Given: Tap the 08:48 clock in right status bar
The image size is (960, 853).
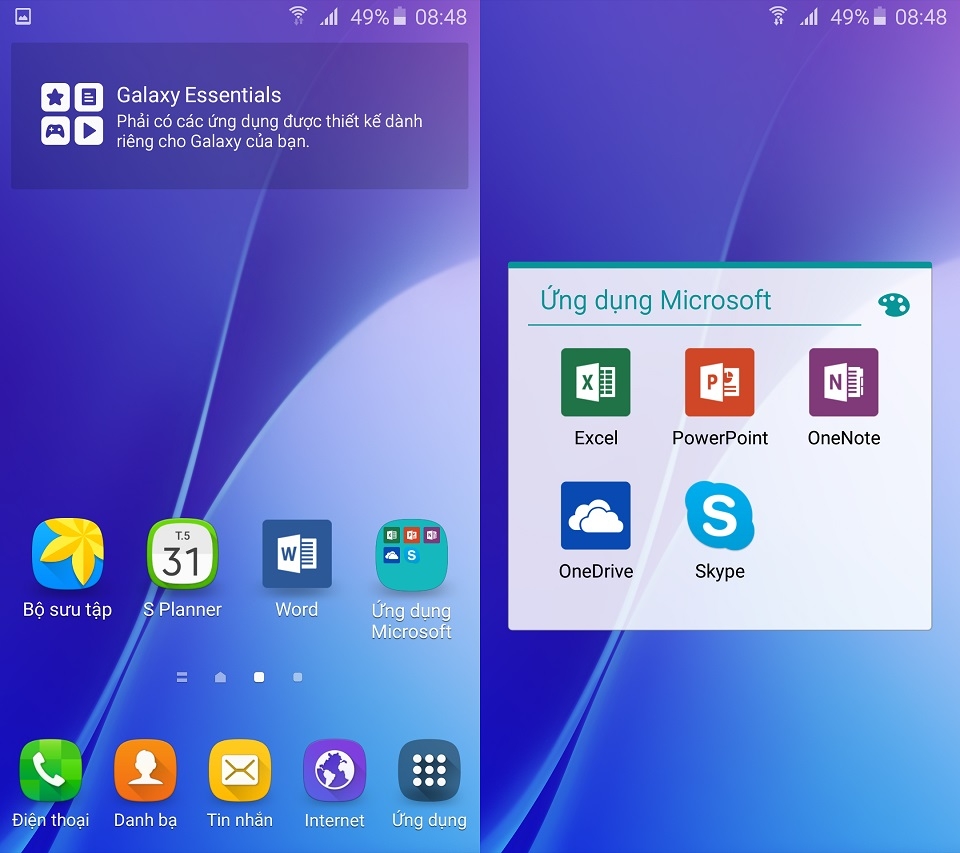Looking at the screenshot, I should 921,17.
